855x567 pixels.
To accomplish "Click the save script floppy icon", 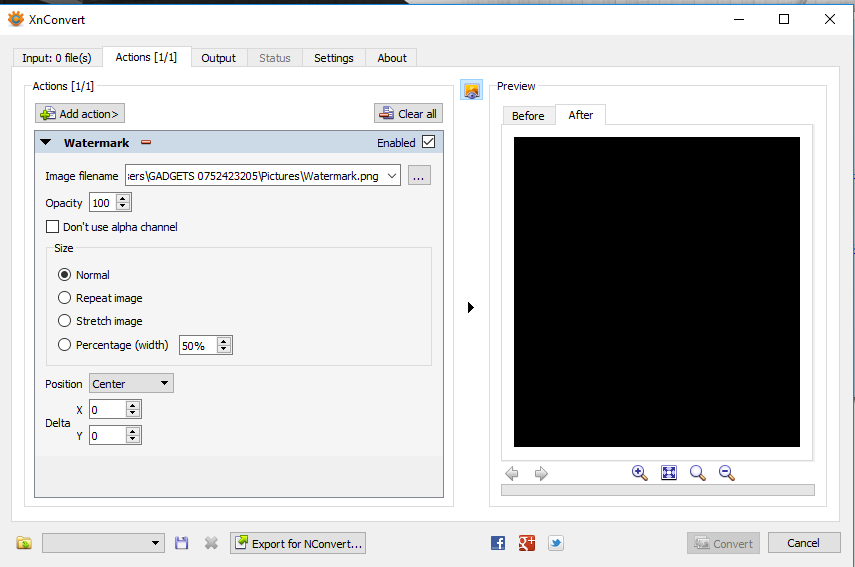I will click(x=182, y=543).
